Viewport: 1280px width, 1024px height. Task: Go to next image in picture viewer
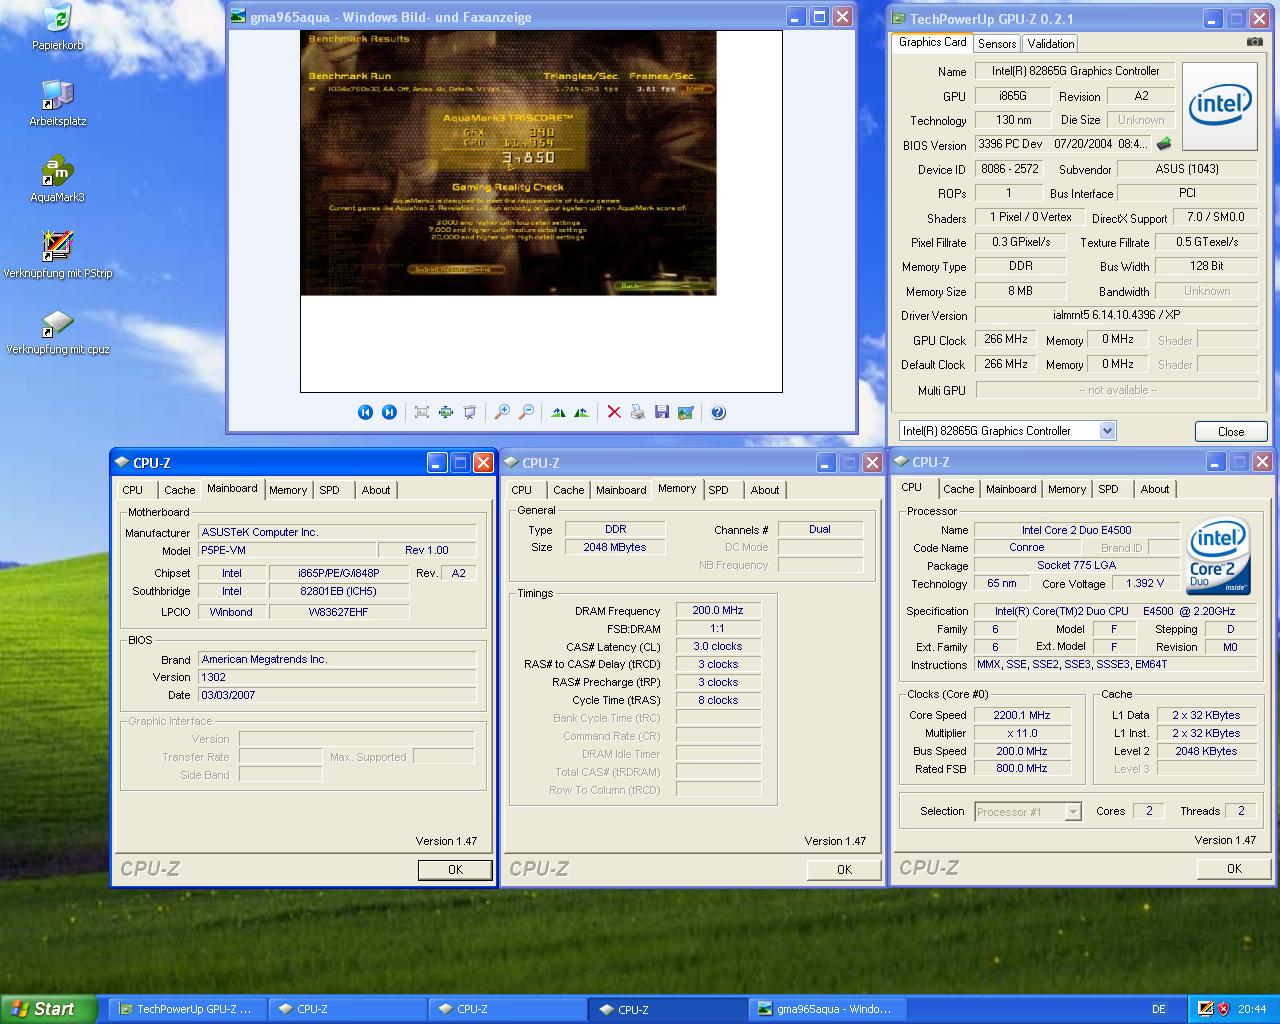pyautogui.click(x=389, y=412)
